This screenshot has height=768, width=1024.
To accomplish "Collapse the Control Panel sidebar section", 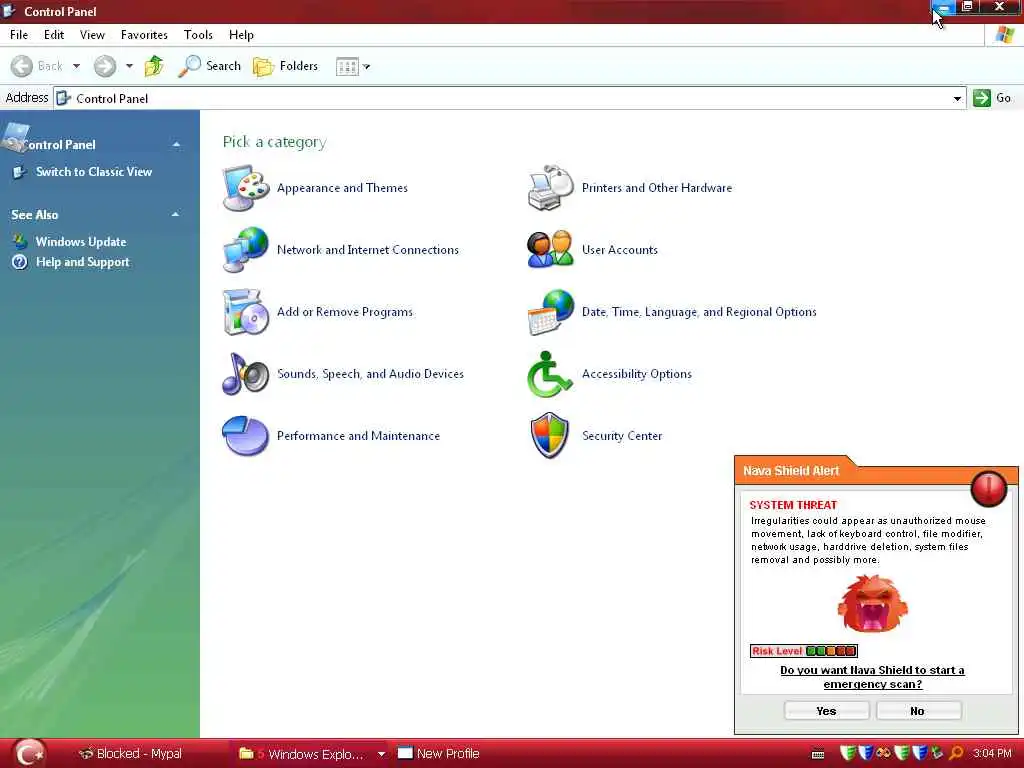I will 176,144.
